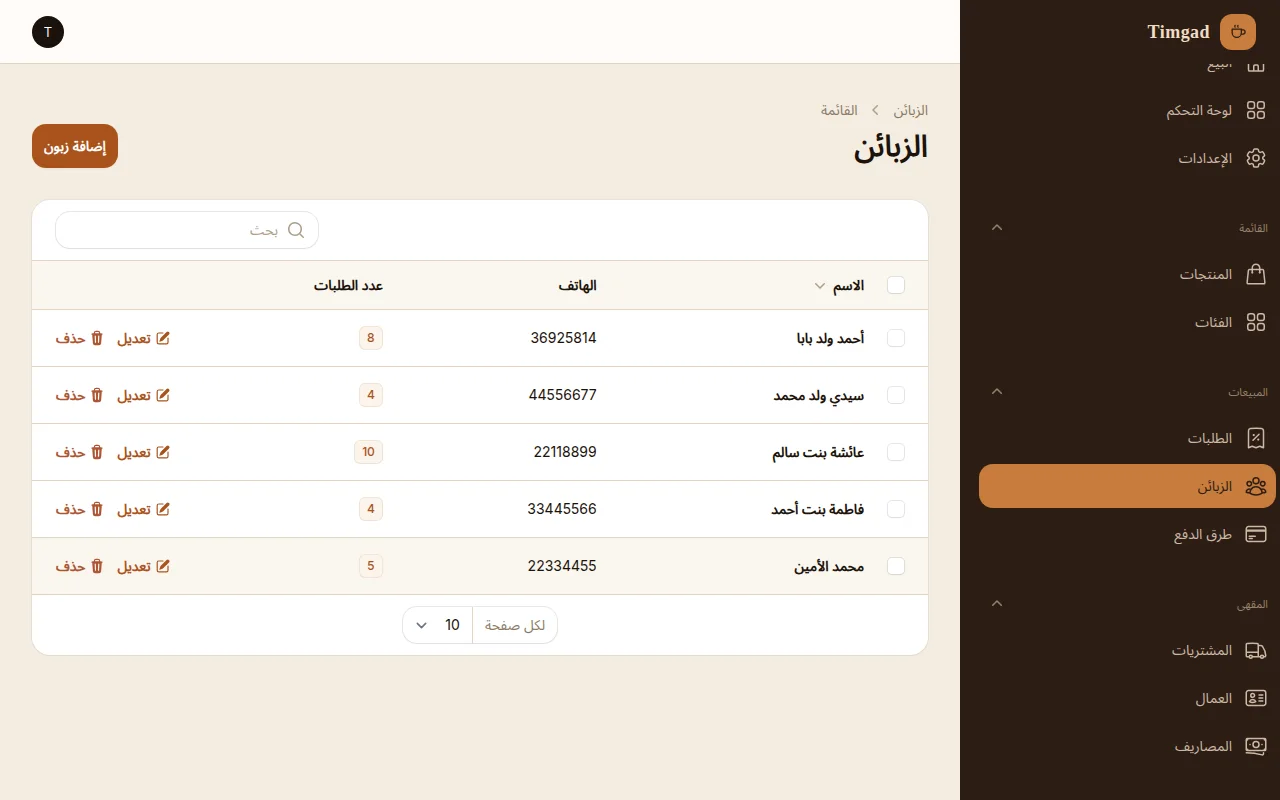The height and width of the screenshot is (800, 1280).
Task: Click the العمال ID card icon
Action: pyautogui.click(x=1256, y=698)
